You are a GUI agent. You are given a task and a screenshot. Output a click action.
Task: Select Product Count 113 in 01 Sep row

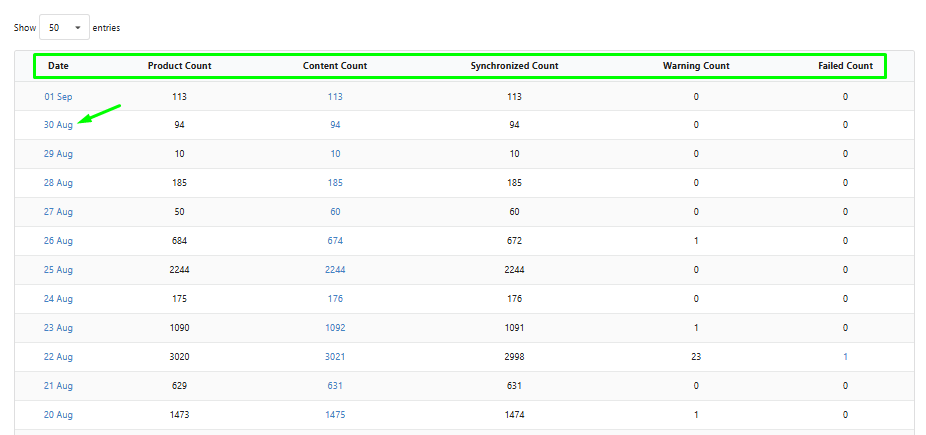180,97
